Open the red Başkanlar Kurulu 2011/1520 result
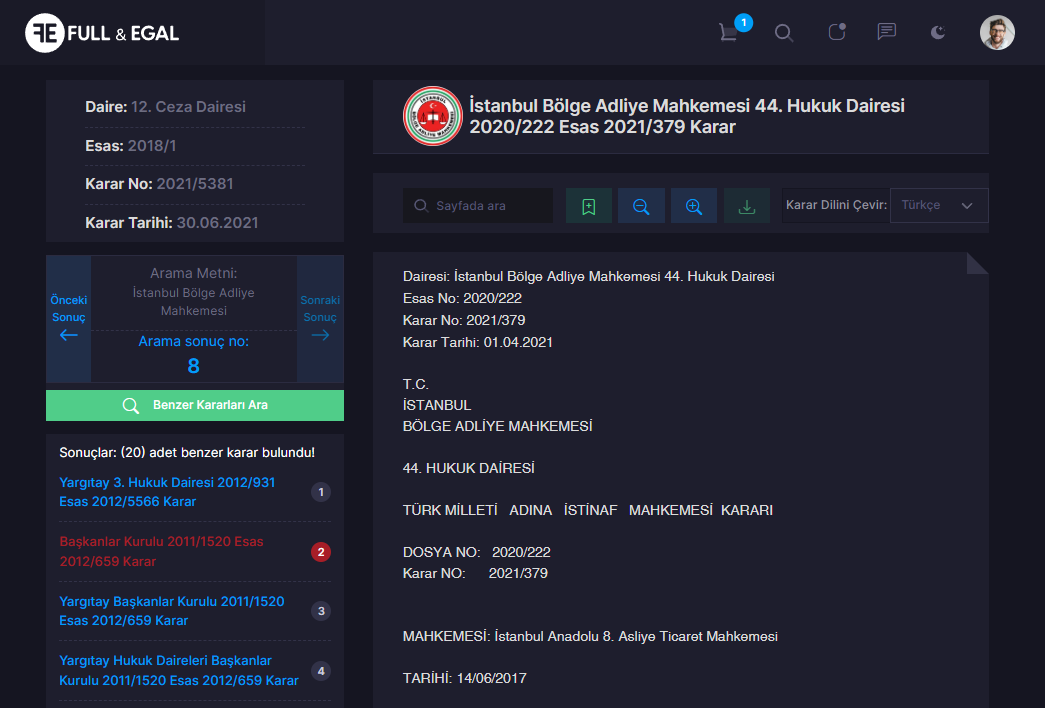The width and height of the screenshot is (1045, 708). click(161, 551)
